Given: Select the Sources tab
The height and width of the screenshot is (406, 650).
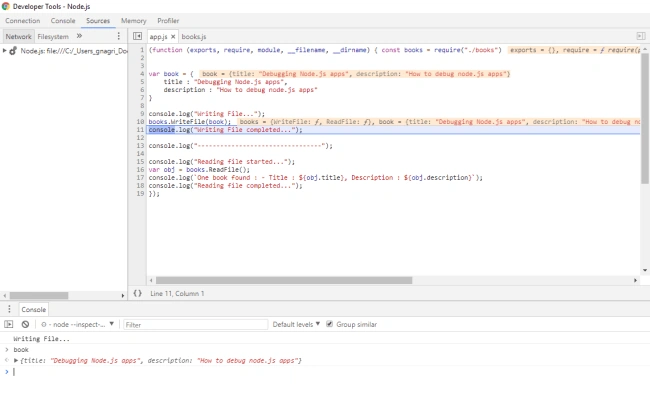Looking at the screenshot, I should pos(98,21).
